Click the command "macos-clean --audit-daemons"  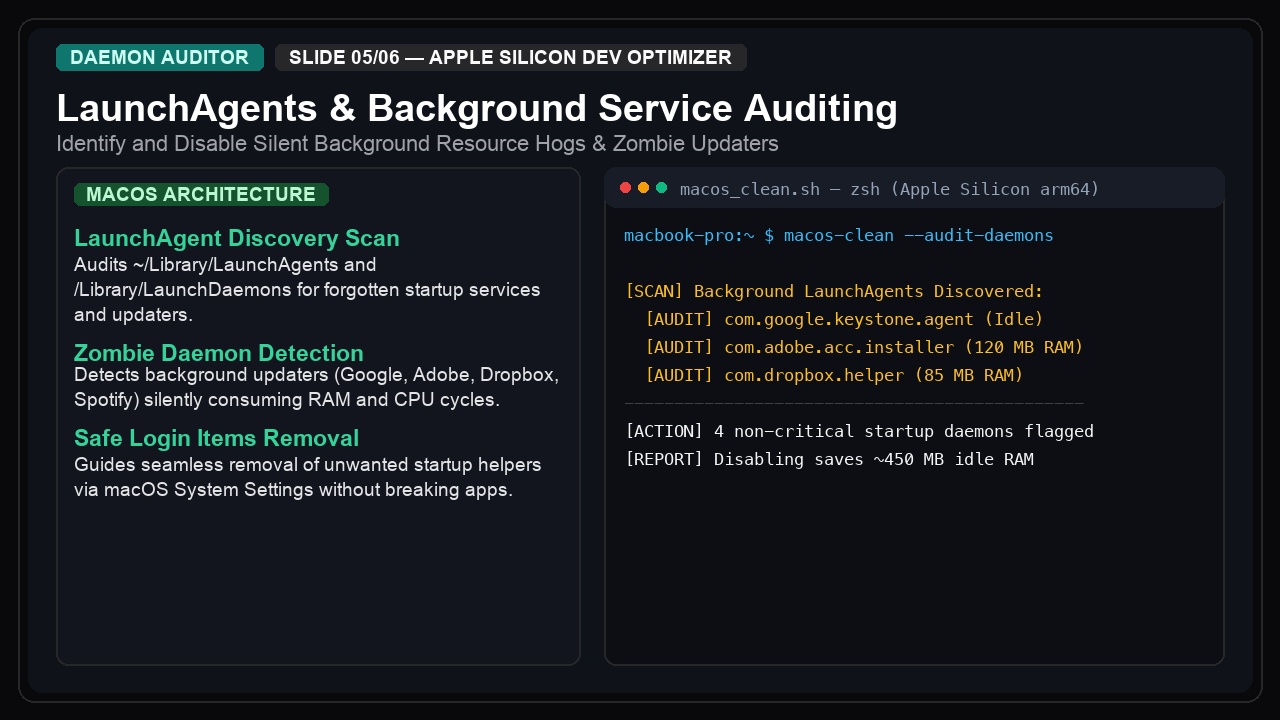click(x=918, y=236)
